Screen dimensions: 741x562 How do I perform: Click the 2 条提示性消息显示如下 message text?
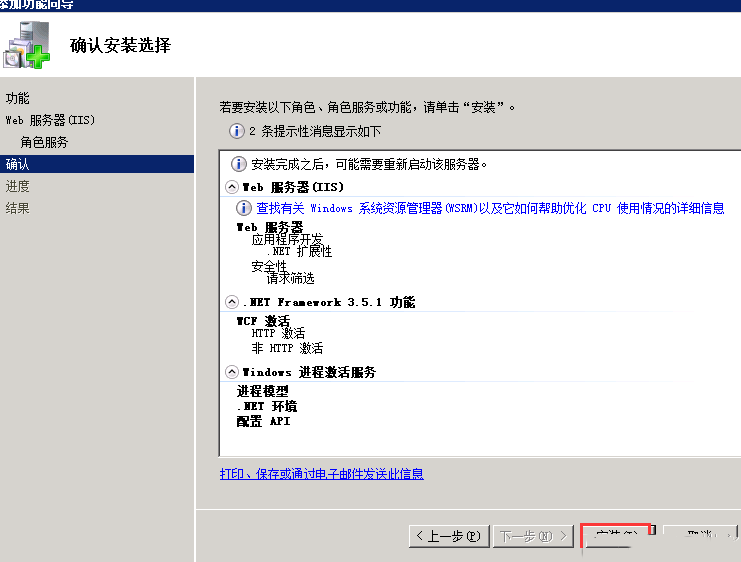click(315, 131)
